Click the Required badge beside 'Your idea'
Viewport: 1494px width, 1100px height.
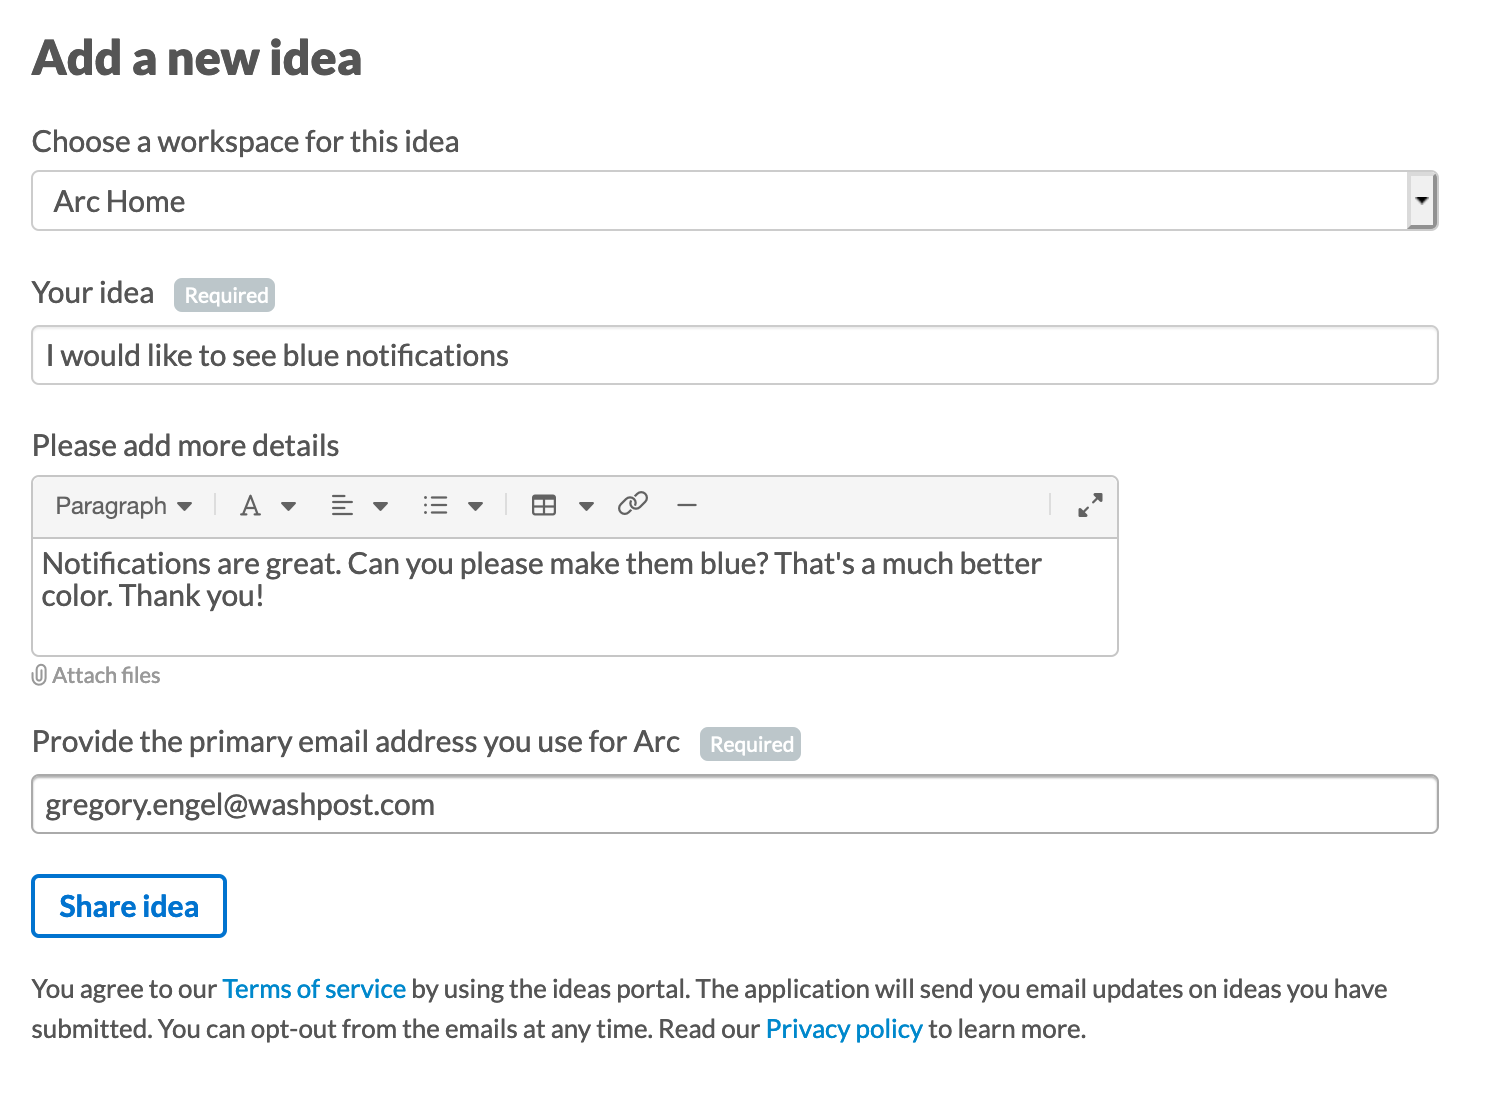click(225, 295)
